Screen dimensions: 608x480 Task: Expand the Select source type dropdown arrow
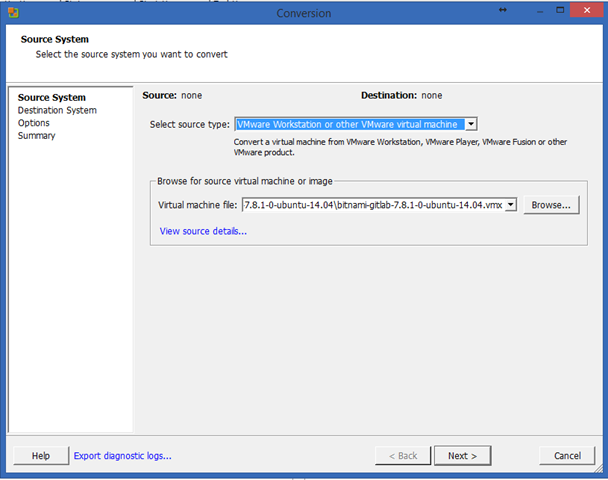(x=471, y=124)
